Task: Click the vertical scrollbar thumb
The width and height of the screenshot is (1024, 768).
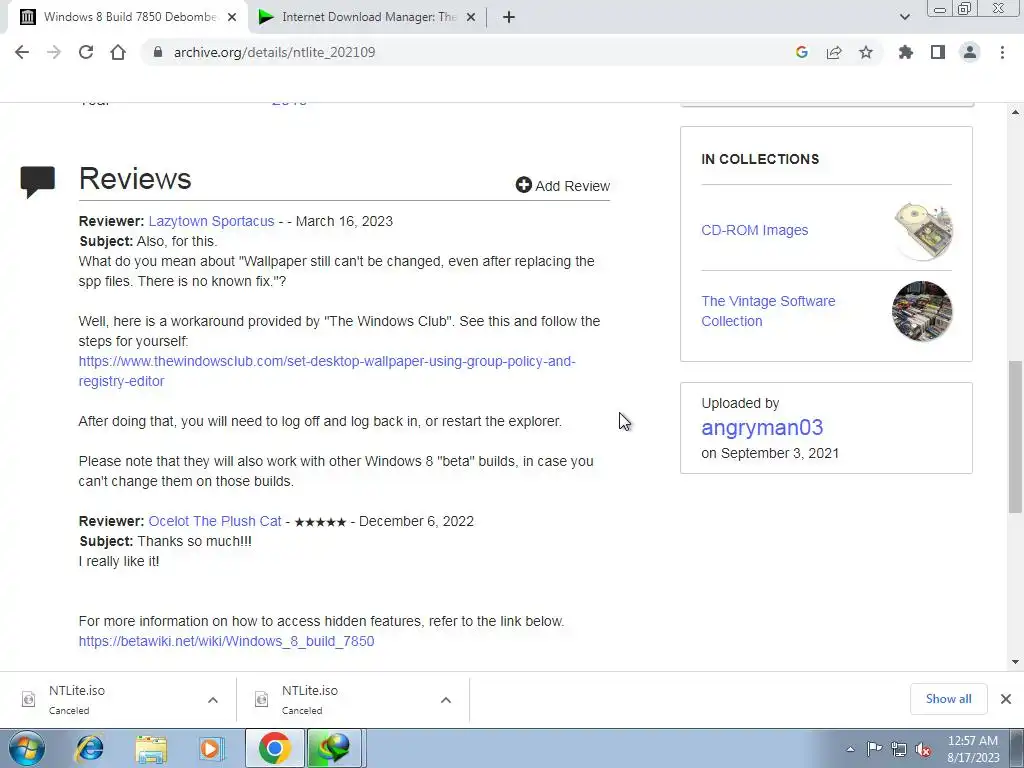Action: [1016, 437]
